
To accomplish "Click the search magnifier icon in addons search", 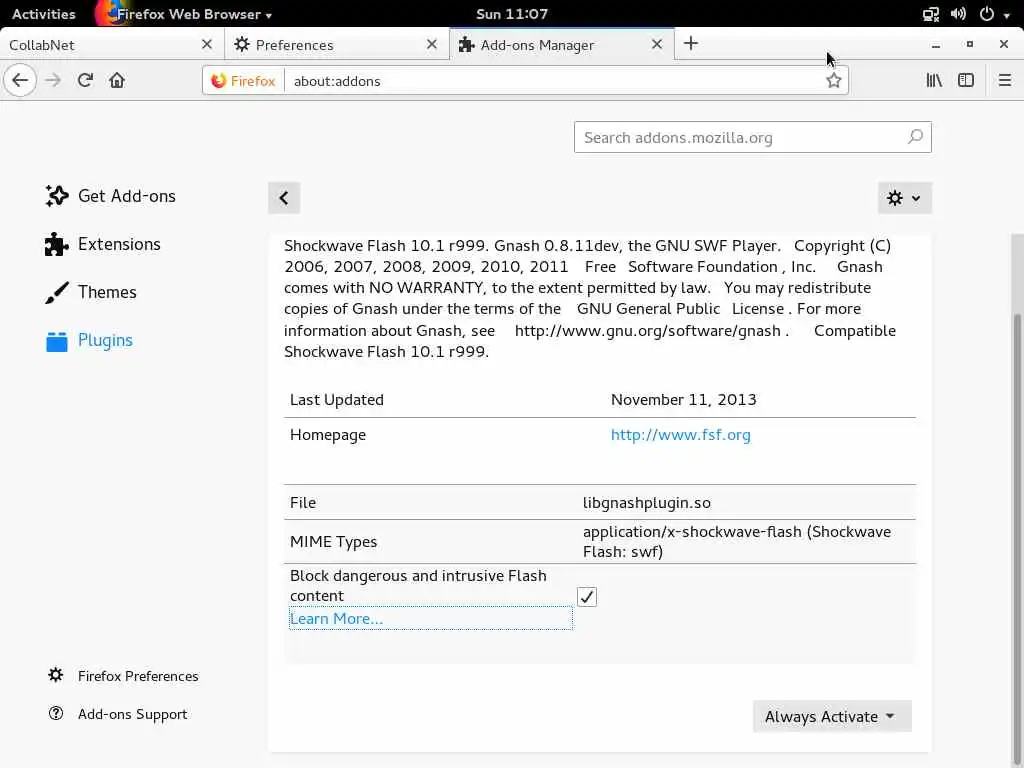I will [x=915, y=137].
